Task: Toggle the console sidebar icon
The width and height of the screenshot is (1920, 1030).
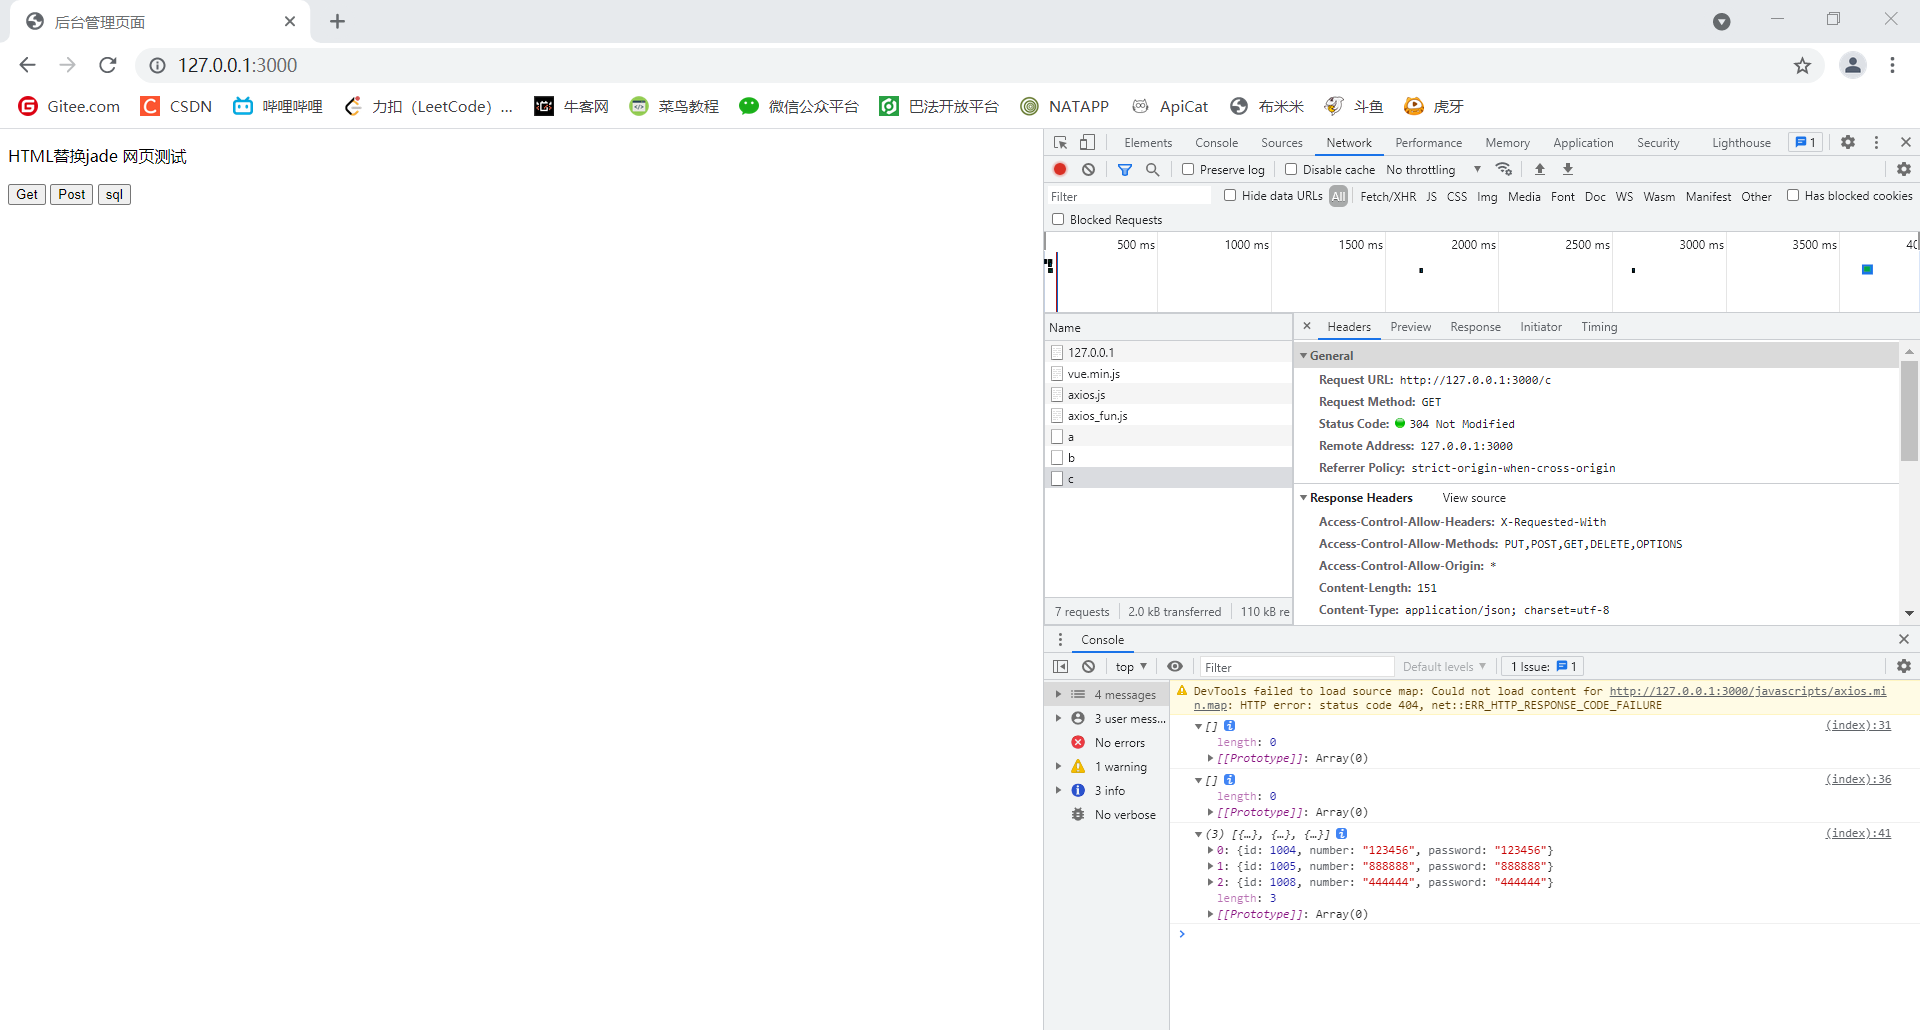Action: (1061, 667)
